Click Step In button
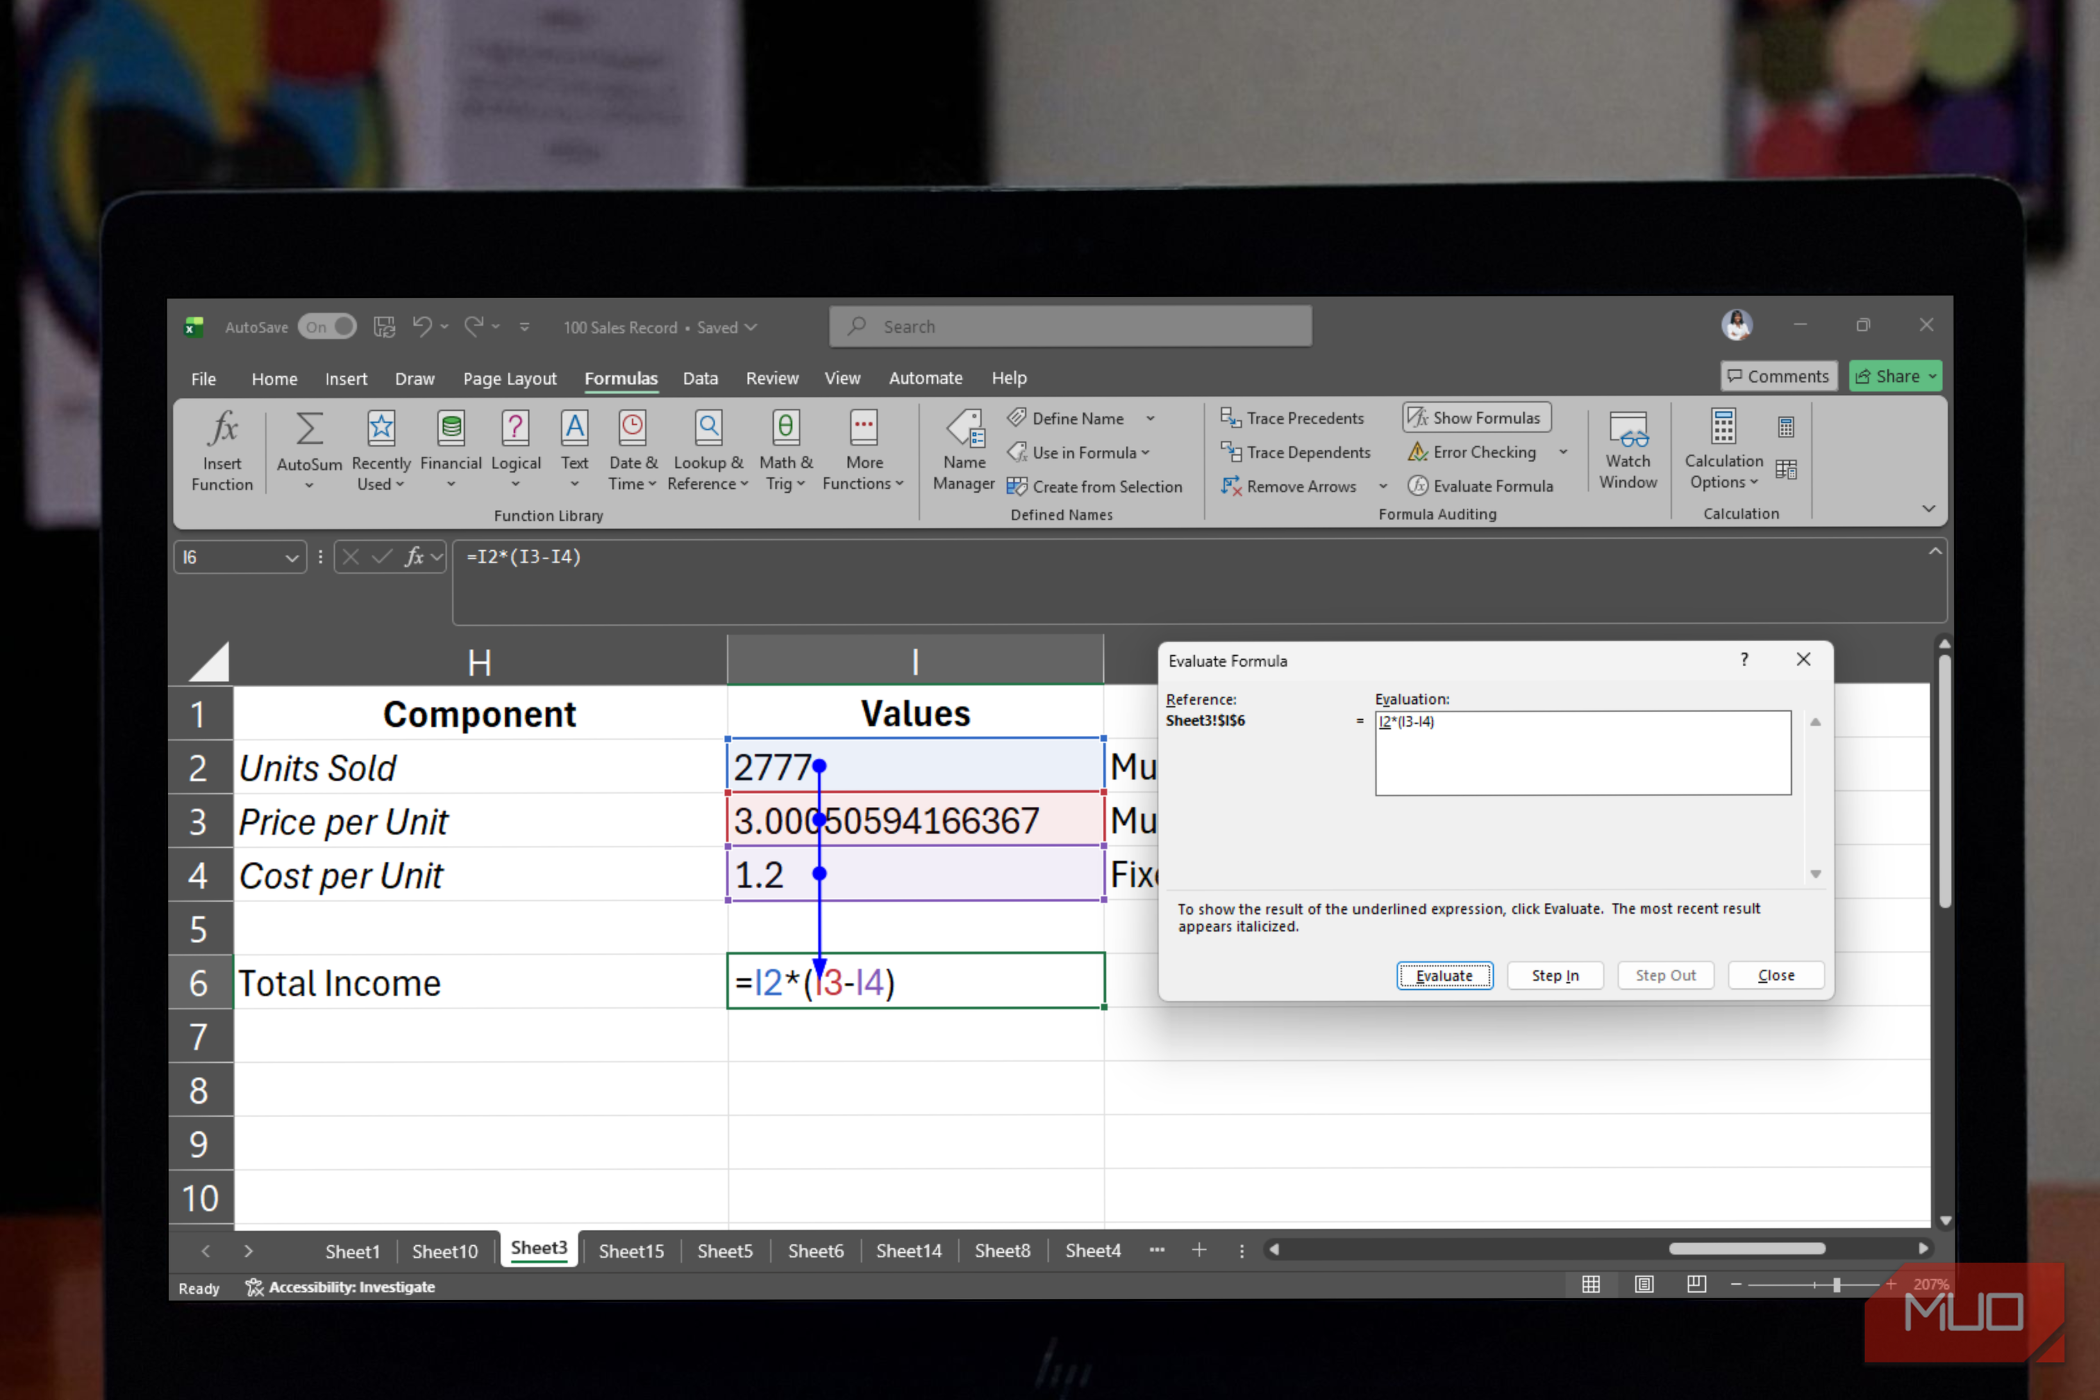This screenshot has width=2100, height=1400. tap(1555, 975)
